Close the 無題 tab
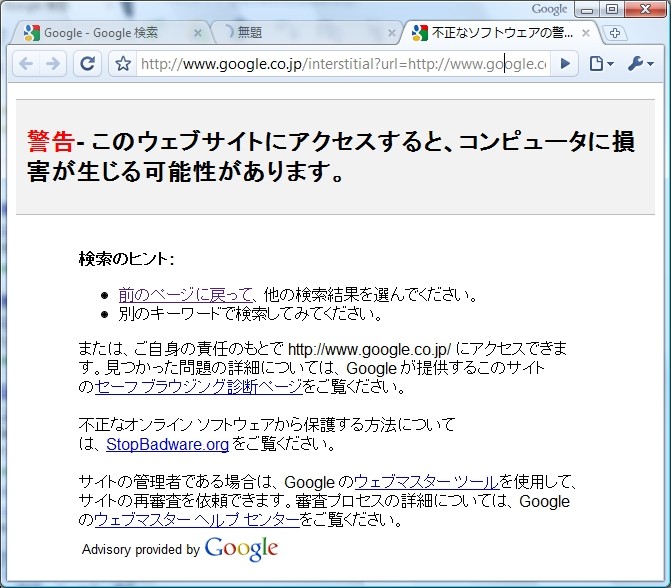The width and height of the screenshot is (671, 588). pos(391,33)
